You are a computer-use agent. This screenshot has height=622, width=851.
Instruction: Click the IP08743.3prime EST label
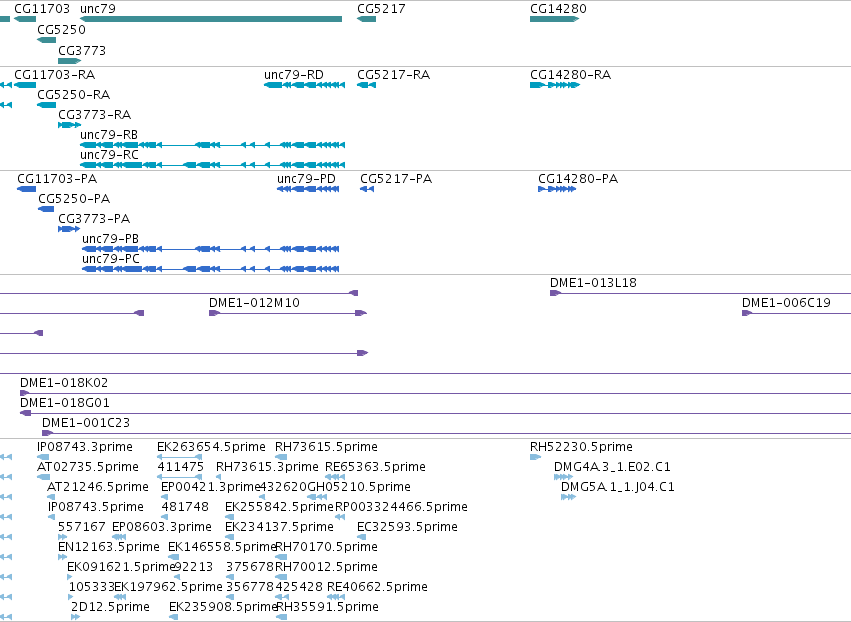(85, 447)
